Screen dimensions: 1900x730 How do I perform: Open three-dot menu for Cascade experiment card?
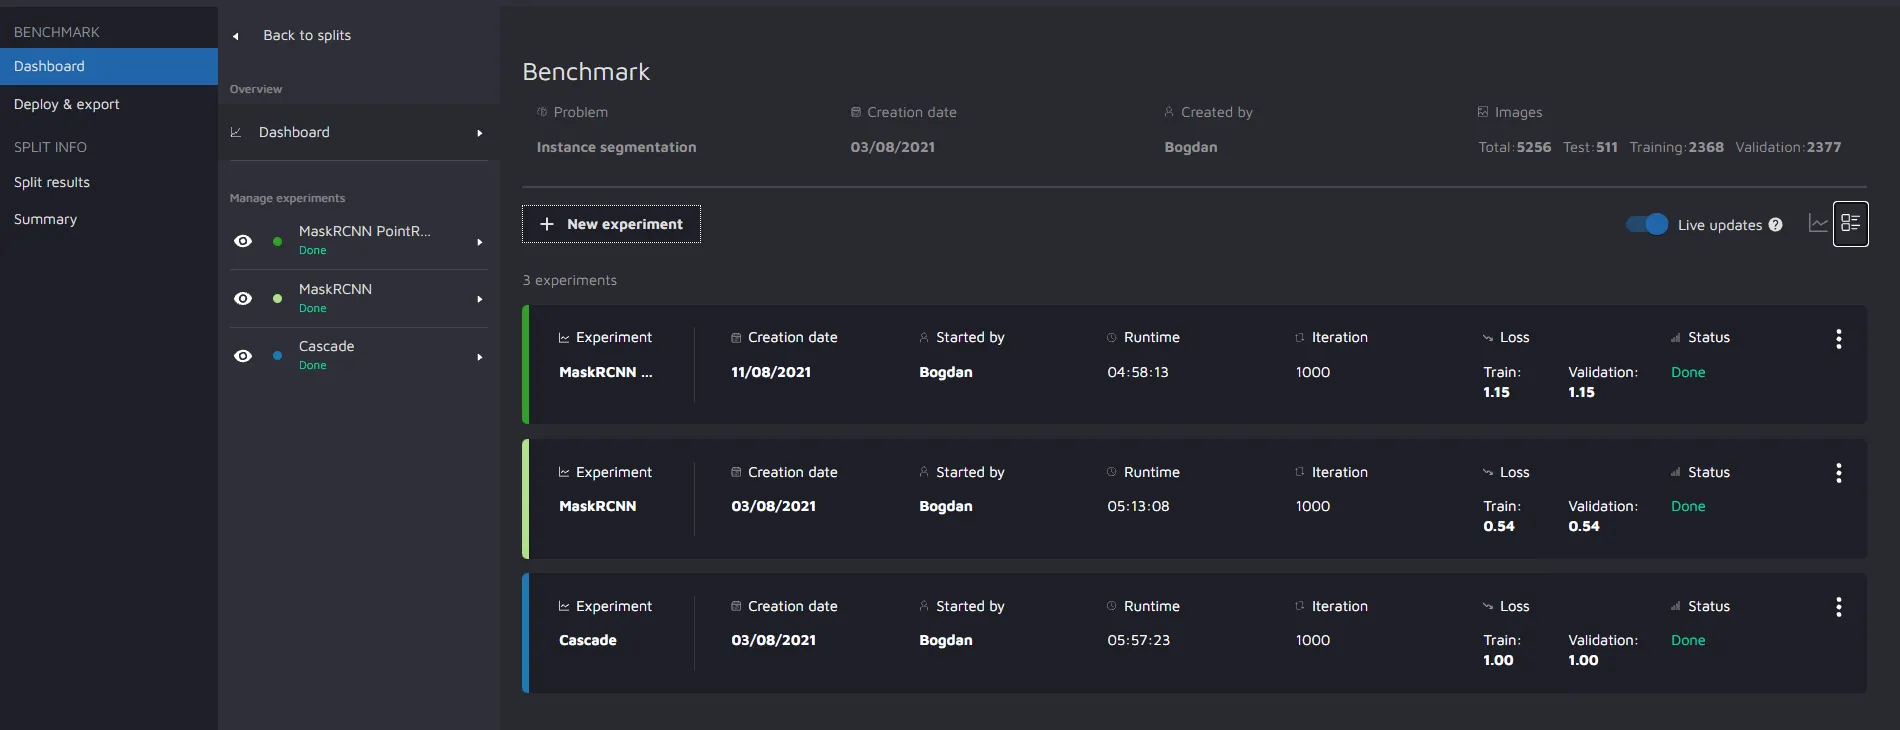[1838, 607]
